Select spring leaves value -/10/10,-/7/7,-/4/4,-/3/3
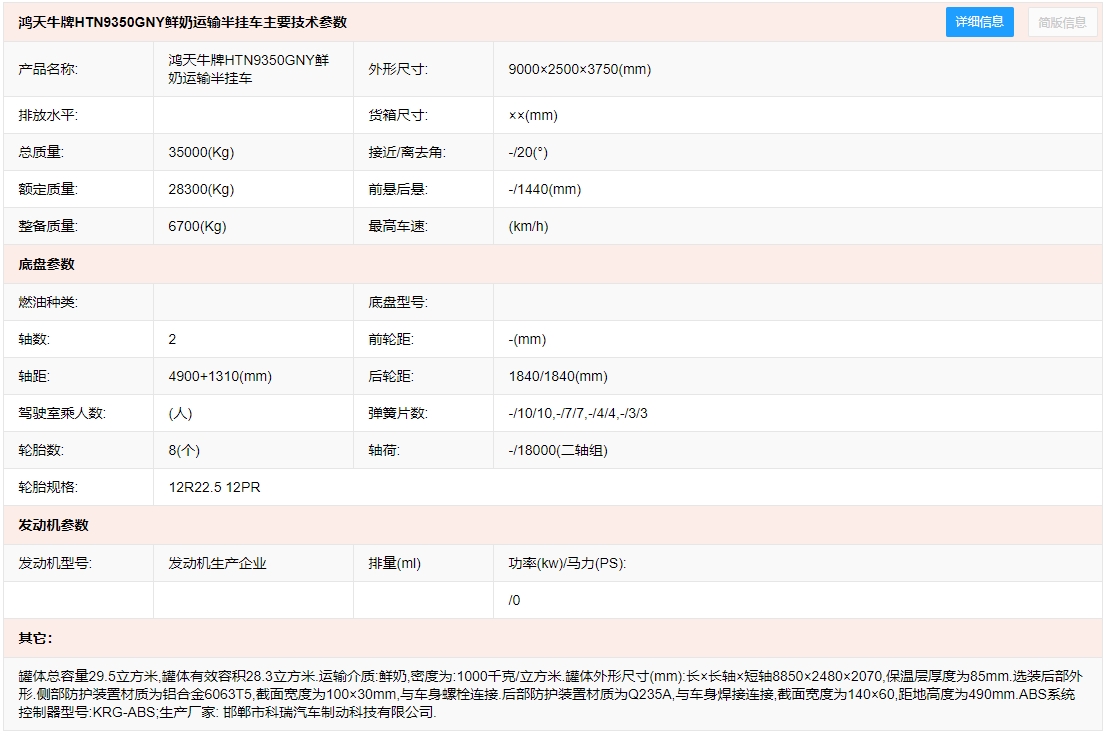1108x736 pixels. tap(578, 413)
